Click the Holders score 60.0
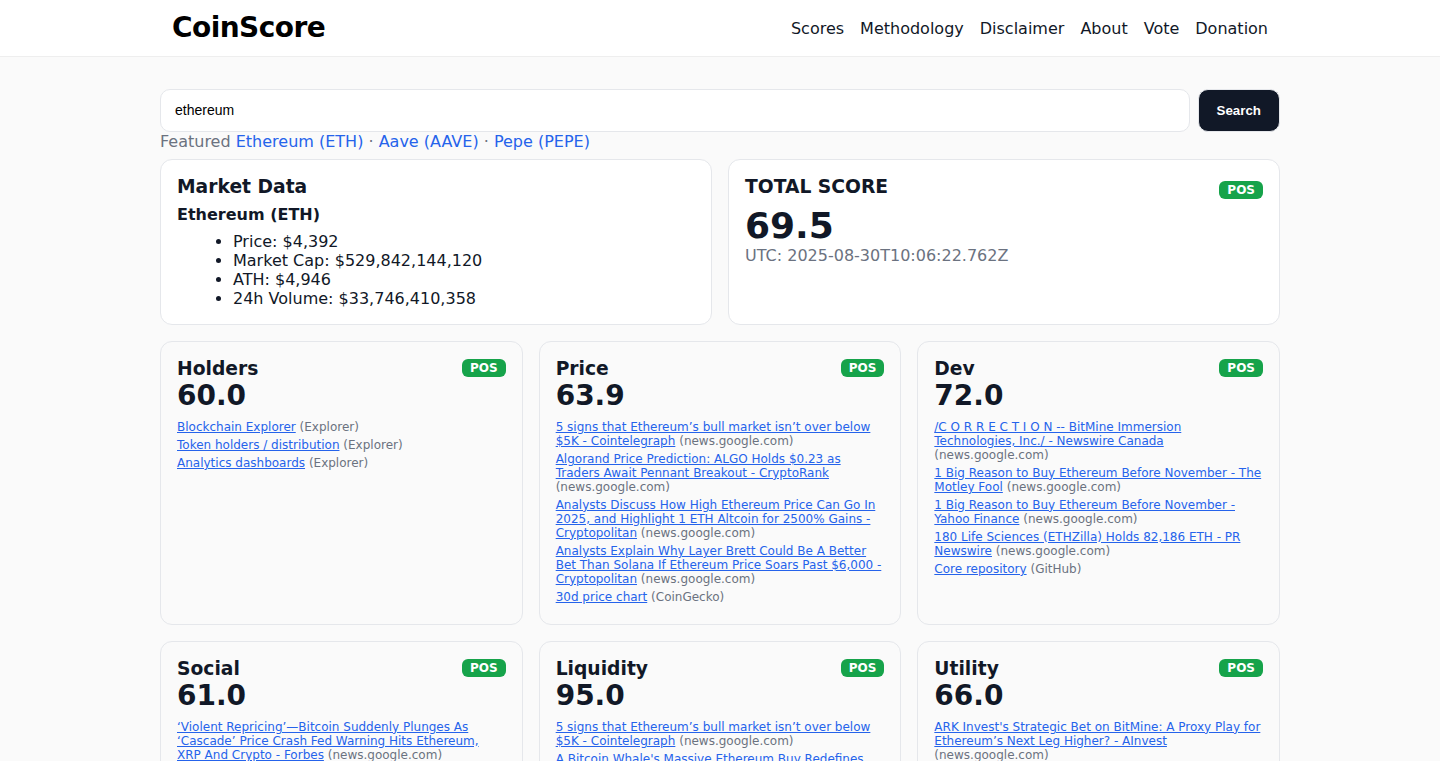This screenshot has width=1440, height=761. [x=211, y=395]
